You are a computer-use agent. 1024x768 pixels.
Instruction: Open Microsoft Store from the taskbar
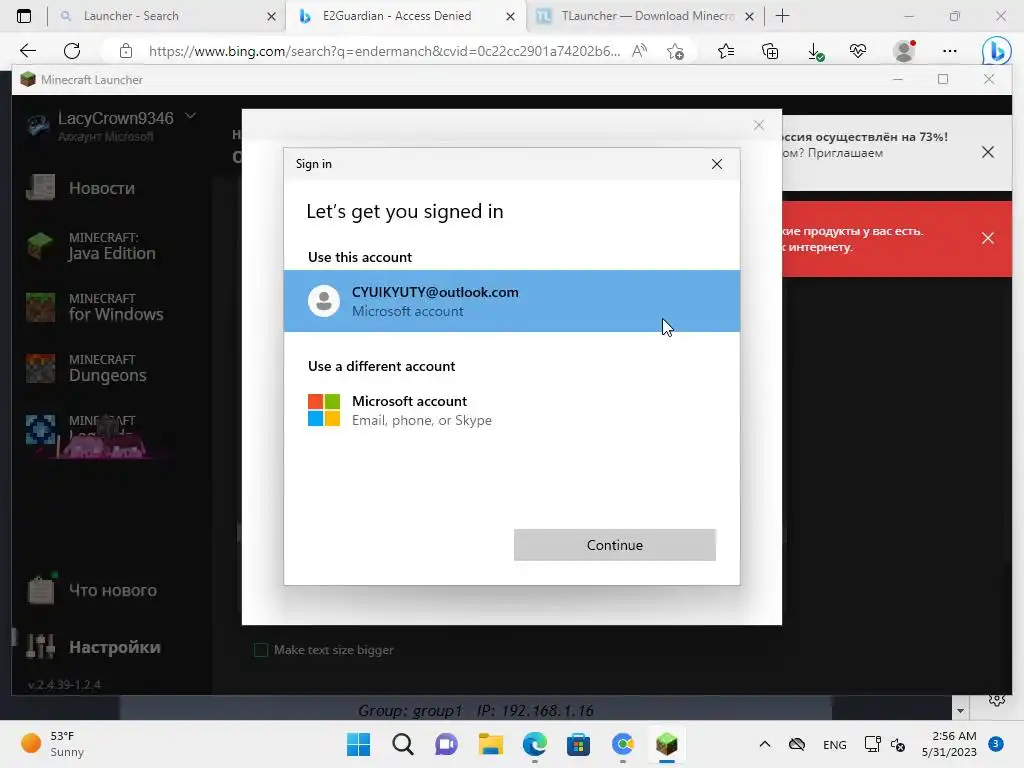coord(578,744)
